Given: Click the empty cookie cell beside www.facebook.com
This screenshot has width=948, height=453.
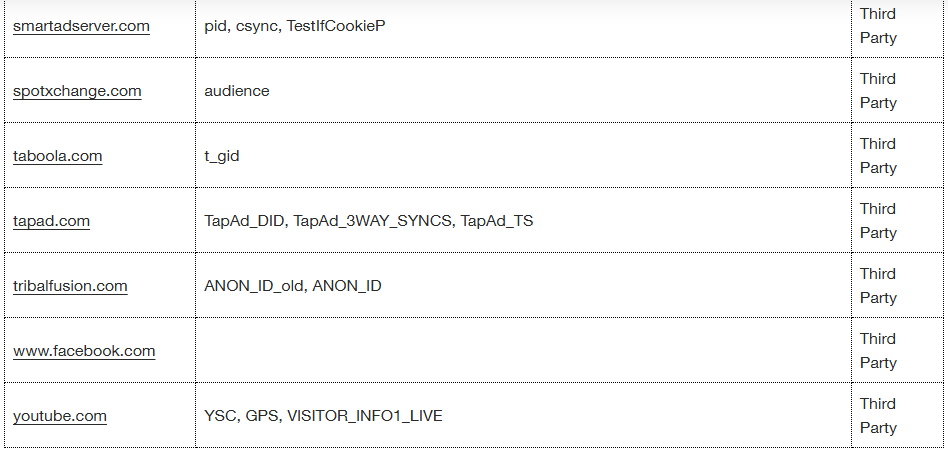Looking at the screenshot, I should (x=522, y=351).
